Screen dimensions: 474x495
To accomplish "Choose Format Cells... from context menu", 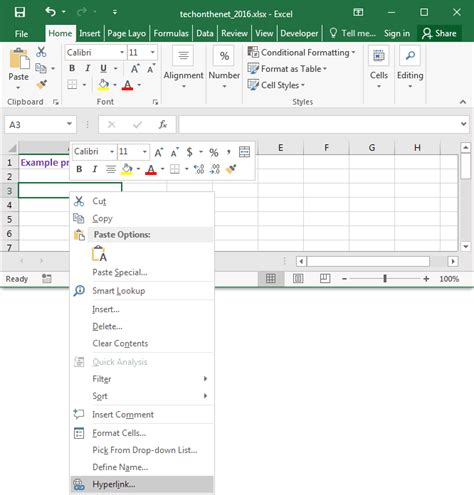I will coord(142,433).
